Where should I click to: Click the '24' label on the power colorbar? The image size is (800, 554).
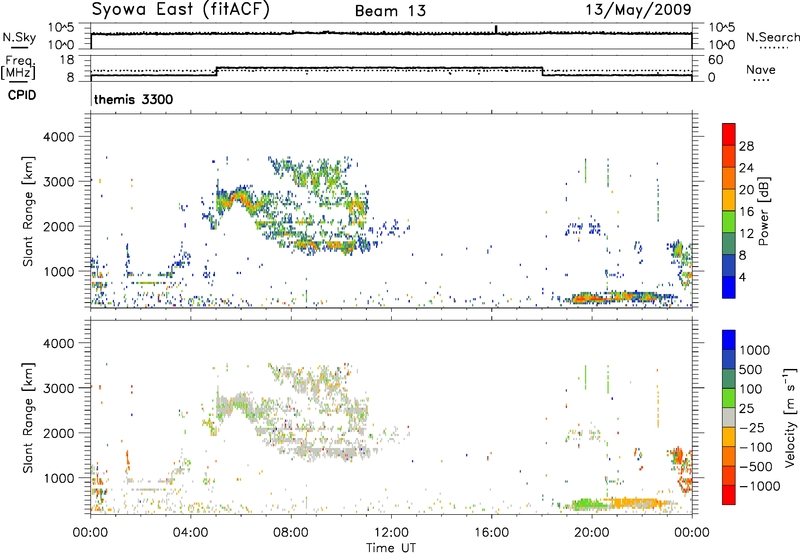click(x=746, y=168)
